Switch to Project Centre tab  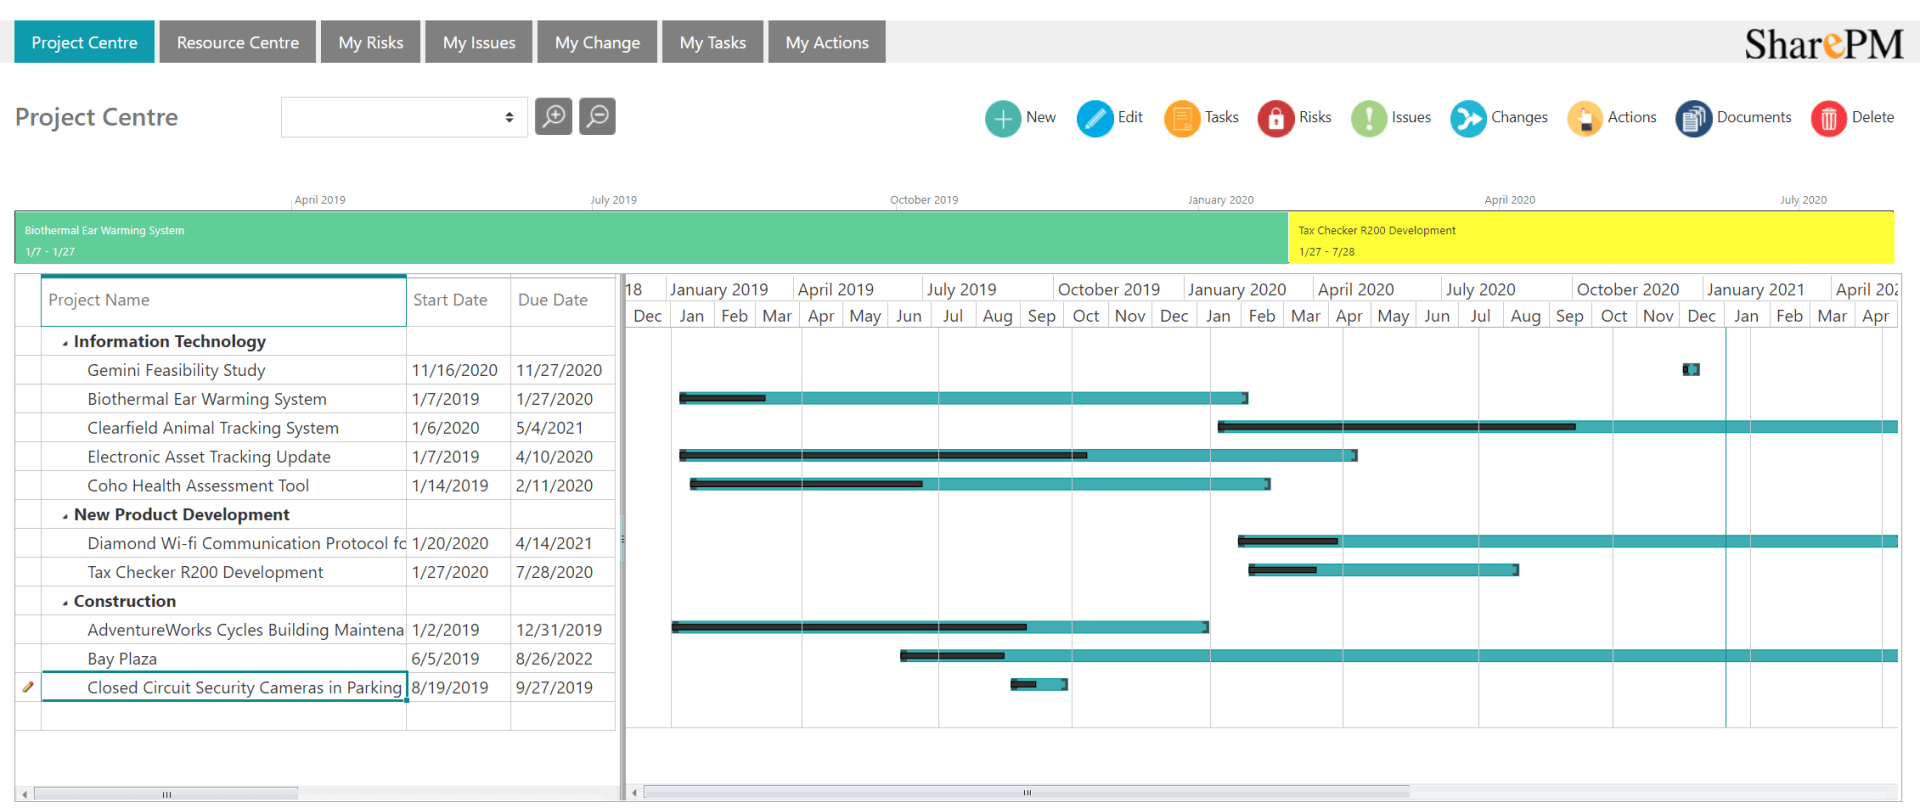84,42
